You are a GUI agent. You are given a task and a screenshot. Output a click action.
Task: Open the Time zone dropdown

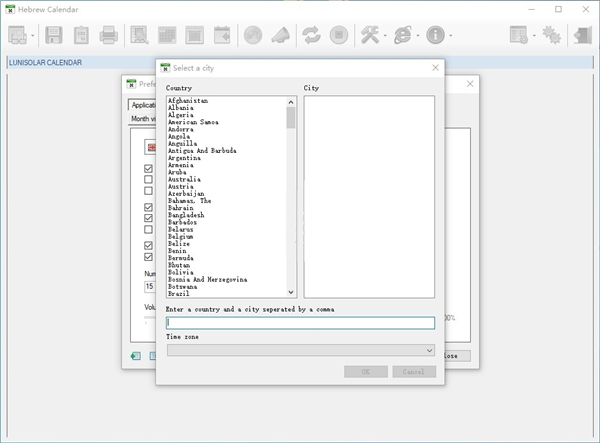point(430,351)
